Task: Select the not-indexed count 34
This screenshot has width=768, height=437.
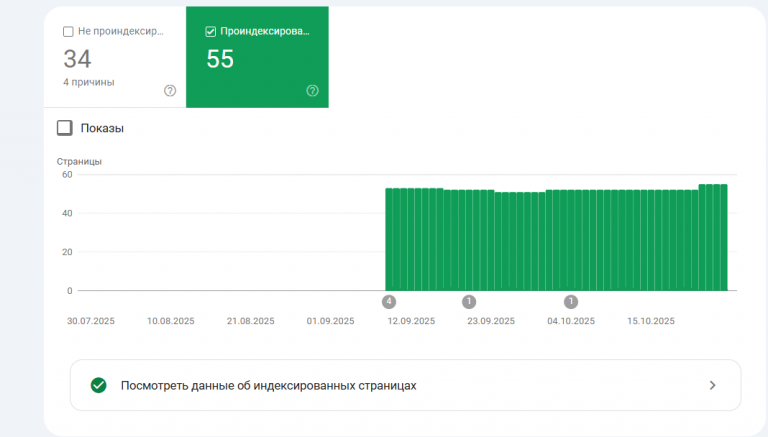Action: coord(77,59)
